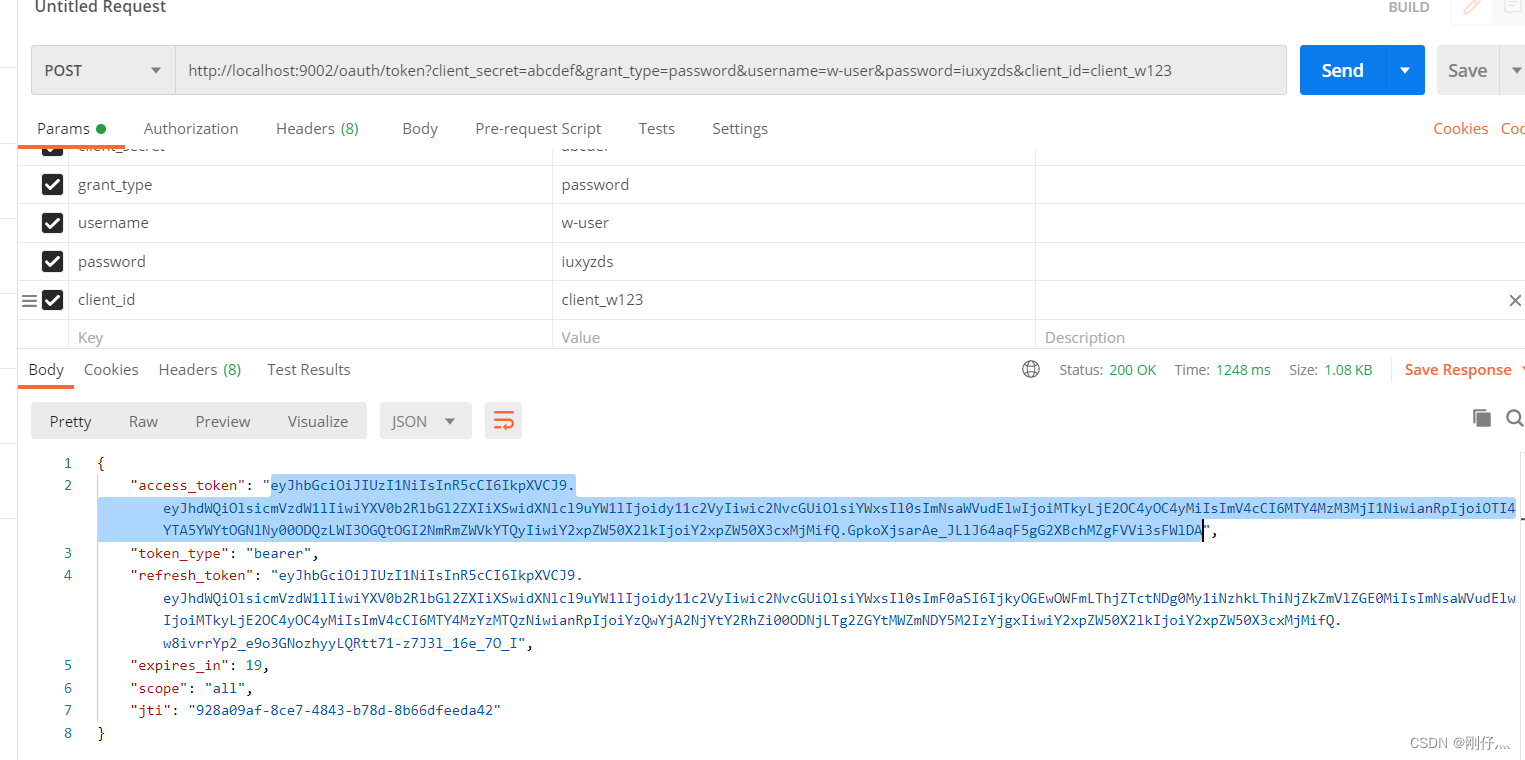Image resolution: width=1525 pixels, height=760 pixels.
Task: Click the client_w123 value cell
Action: (793, 300)
